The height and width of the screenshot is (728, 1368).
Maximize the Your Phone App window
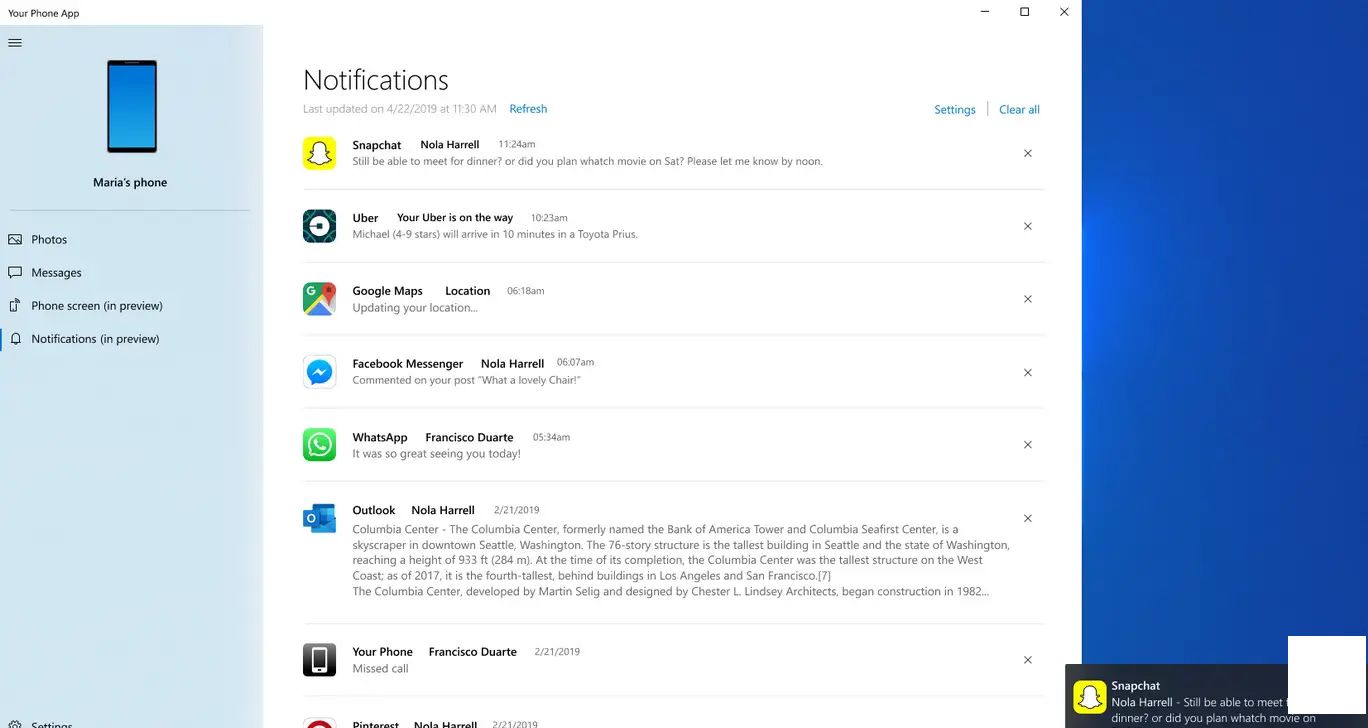point(1024,12)
